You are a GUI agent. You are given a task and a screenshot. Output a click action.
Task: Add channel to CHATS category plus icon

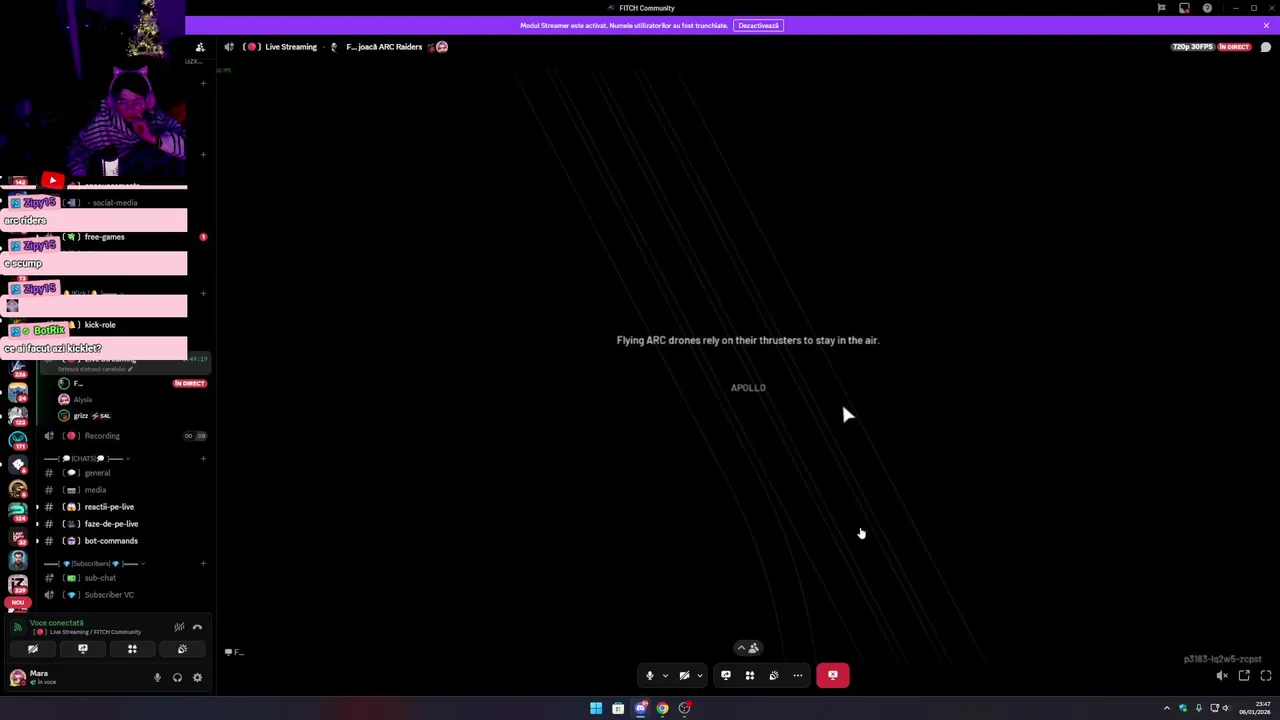(203, 458)
